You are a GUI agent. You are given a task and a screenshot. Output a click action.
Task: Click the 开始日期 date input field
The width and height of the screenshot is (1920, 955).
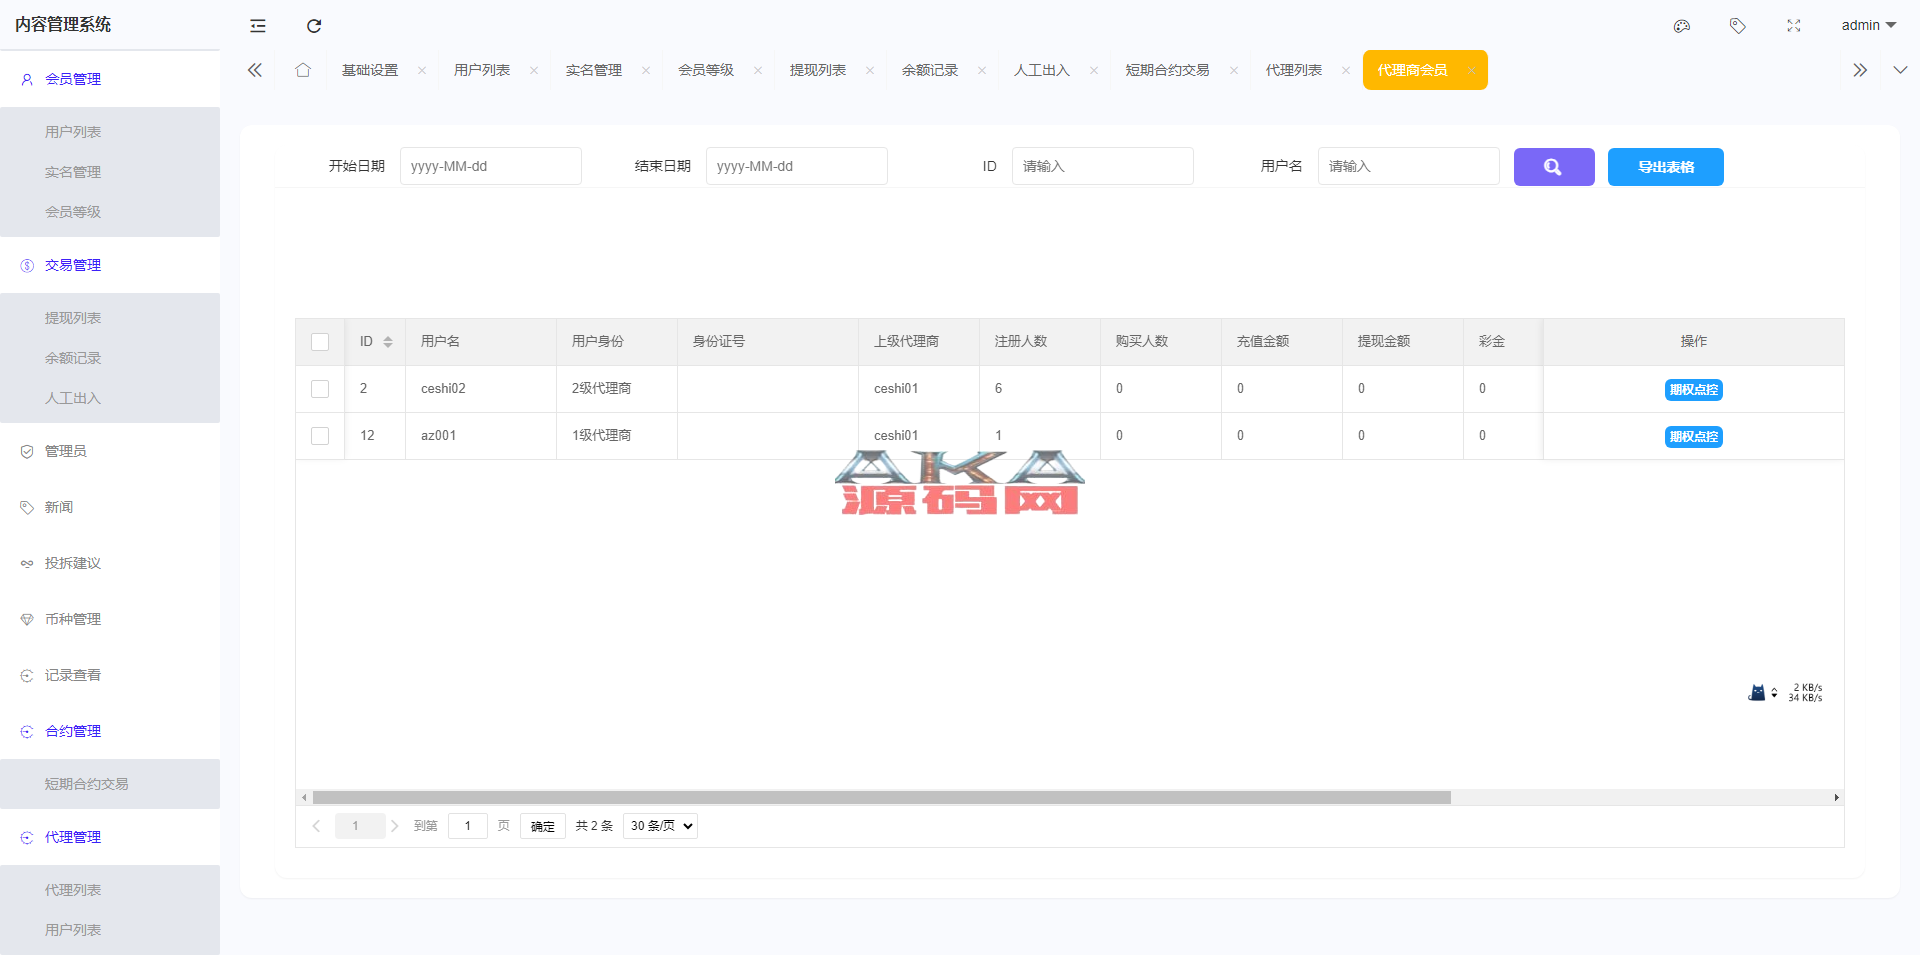click(x=490, y=166)
